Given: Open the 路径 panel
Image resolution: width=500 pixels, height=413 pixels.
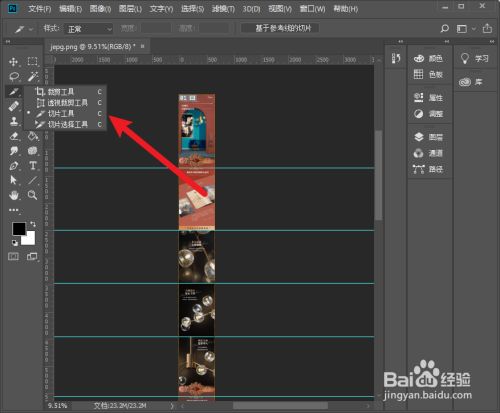Looking at the screenshot, I should [428, 169].
